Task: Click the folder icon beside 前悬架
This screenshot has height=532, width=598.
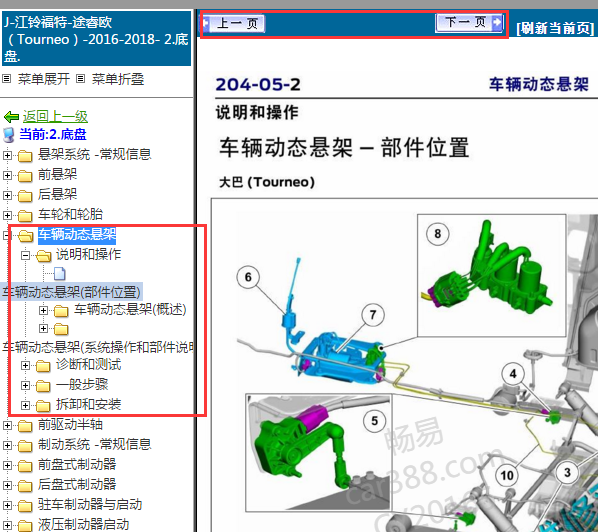Action: 25,176
